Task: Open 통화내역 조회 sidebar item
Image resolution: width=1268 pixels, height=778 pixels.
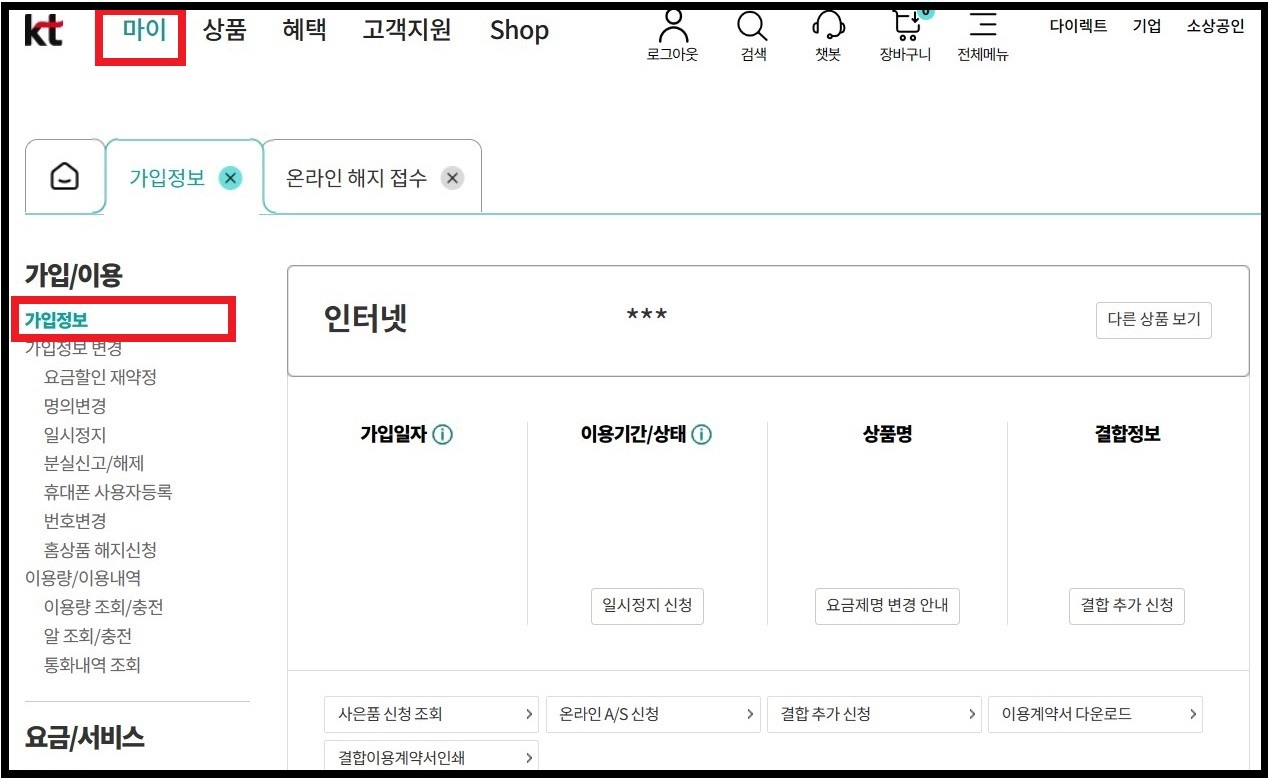Action: click(92, 665)
